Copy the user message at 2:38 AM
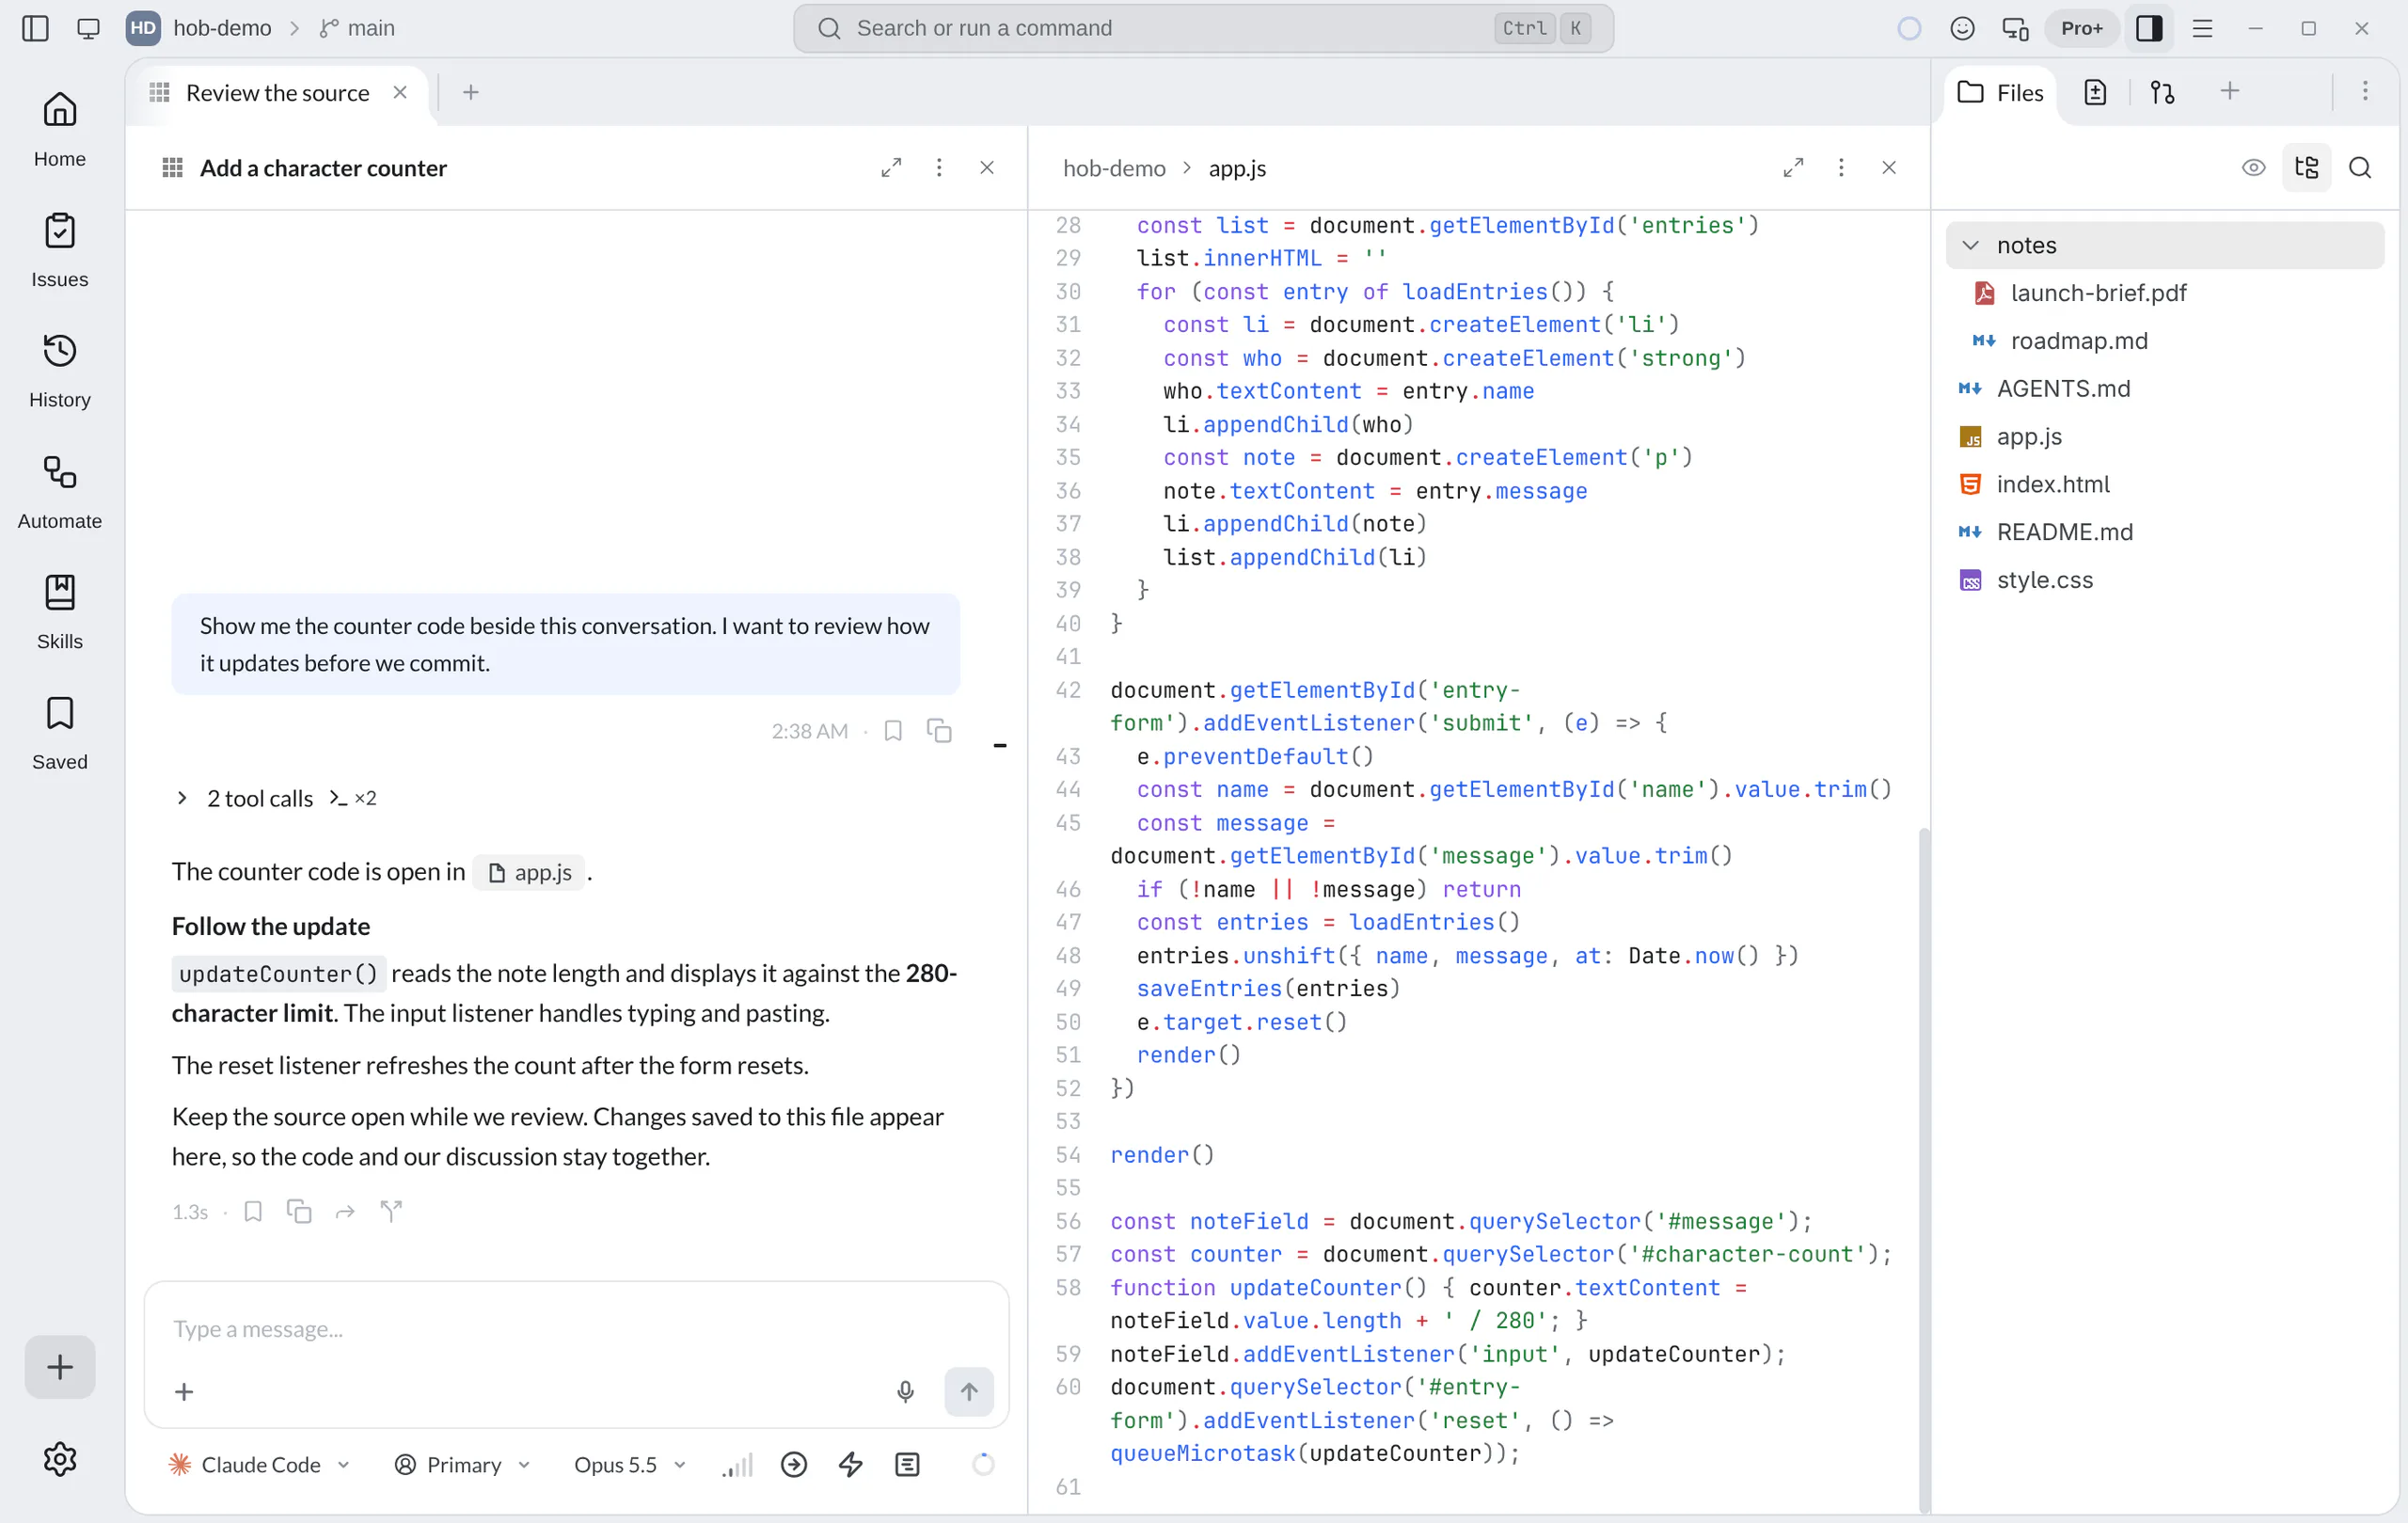The image size is (2408, 1523). 939,731
